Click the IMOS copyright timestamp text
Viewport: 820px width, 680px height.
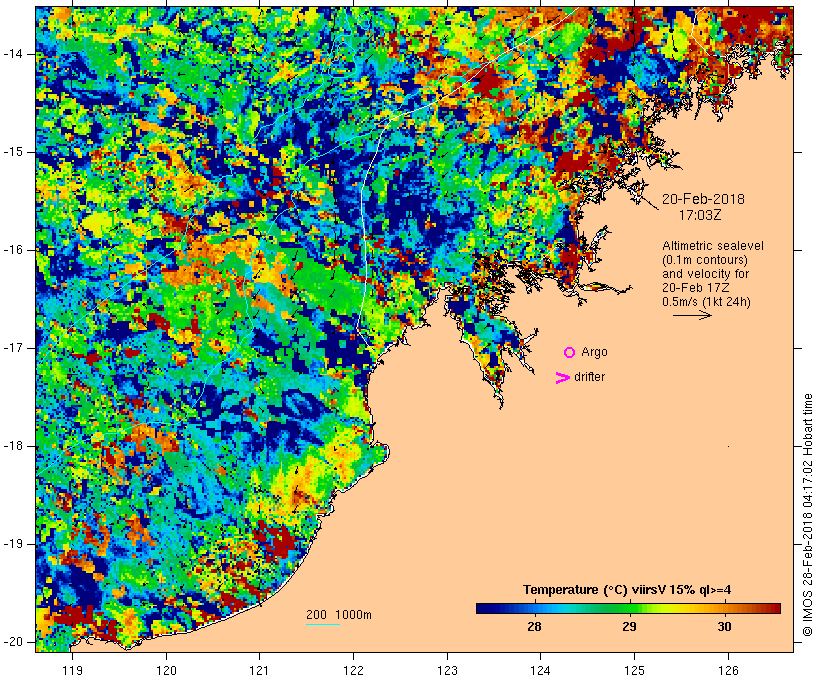point(808,515)
